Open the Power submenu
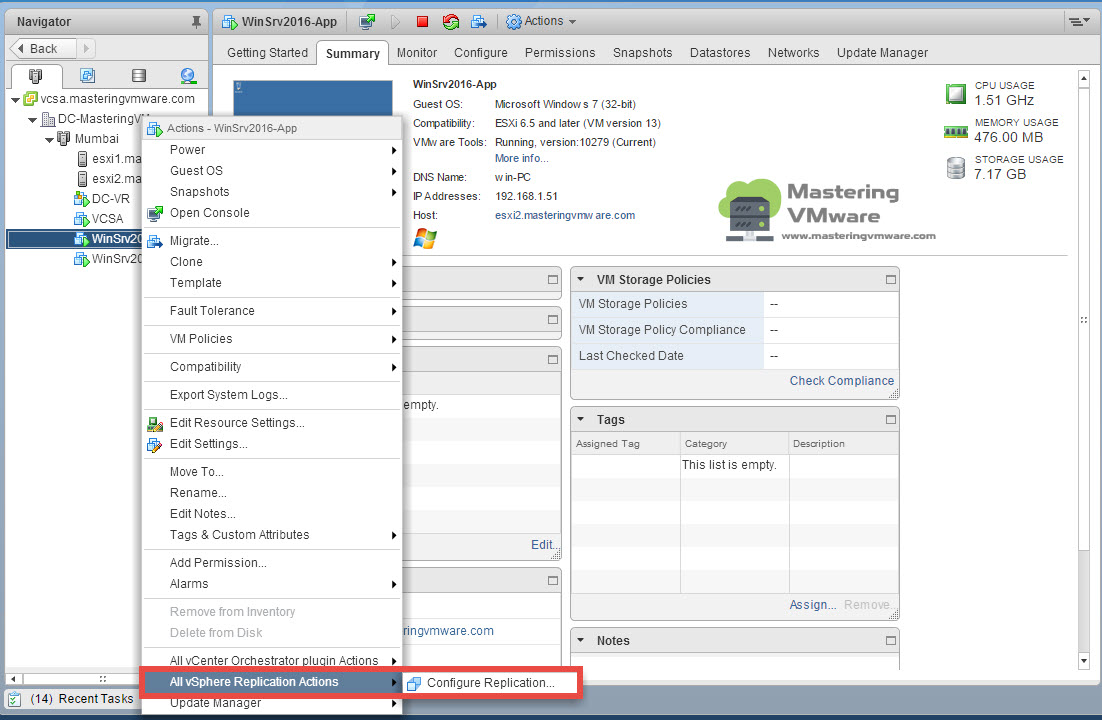1102x720 pixels. (x=272, y=150)
